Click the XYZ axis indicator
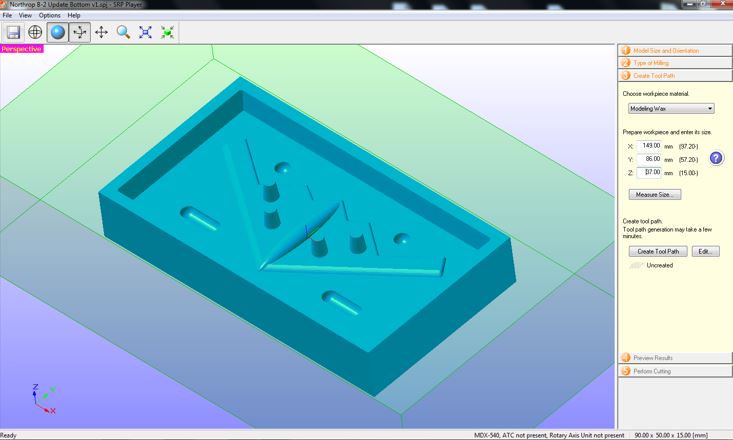 click(43, 399)
